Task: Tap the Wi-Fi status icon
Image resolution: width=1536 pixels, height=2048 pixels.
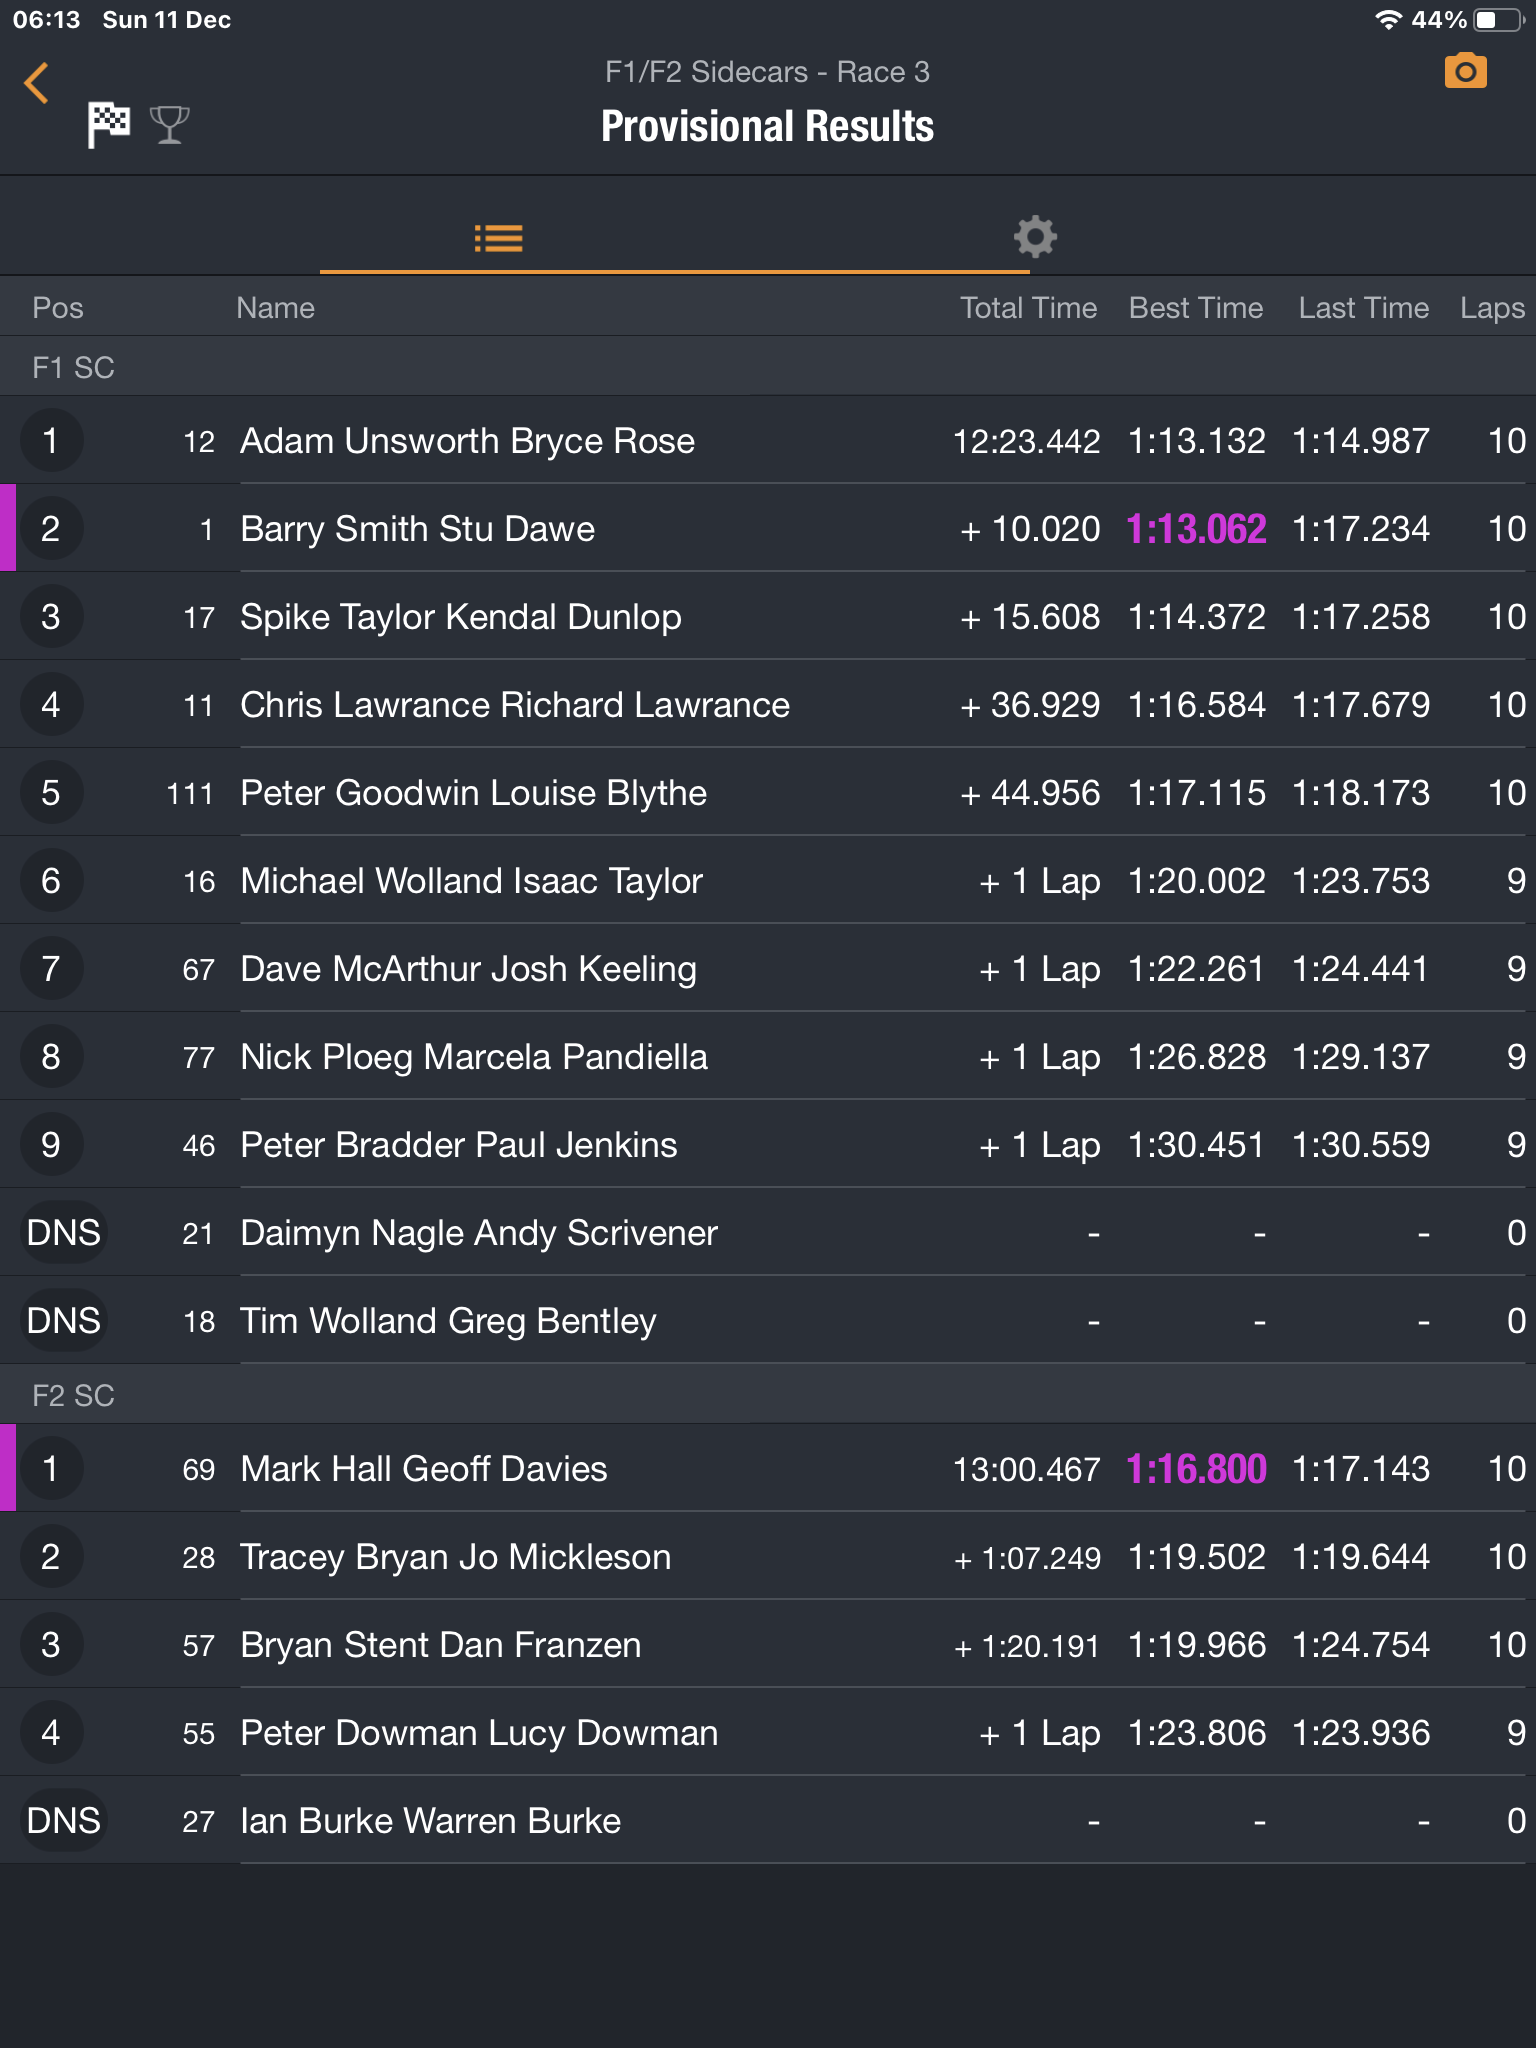Action: [1388, 20]
